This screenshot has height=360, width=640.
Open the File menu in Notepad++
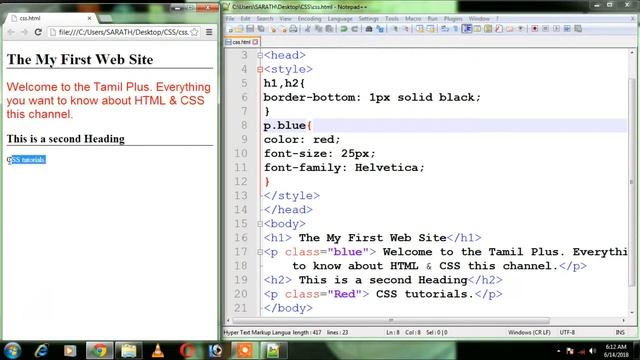230,19
